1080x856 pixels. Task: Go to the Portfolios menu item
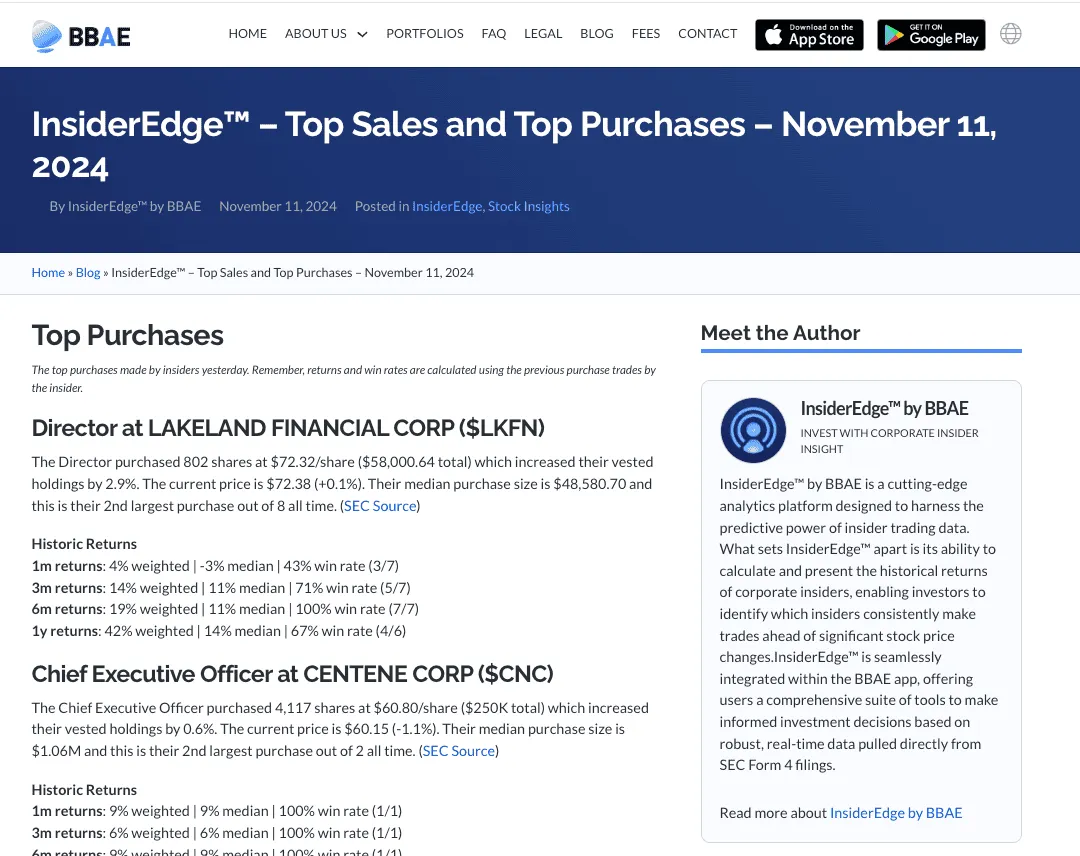tap(425, 34)
